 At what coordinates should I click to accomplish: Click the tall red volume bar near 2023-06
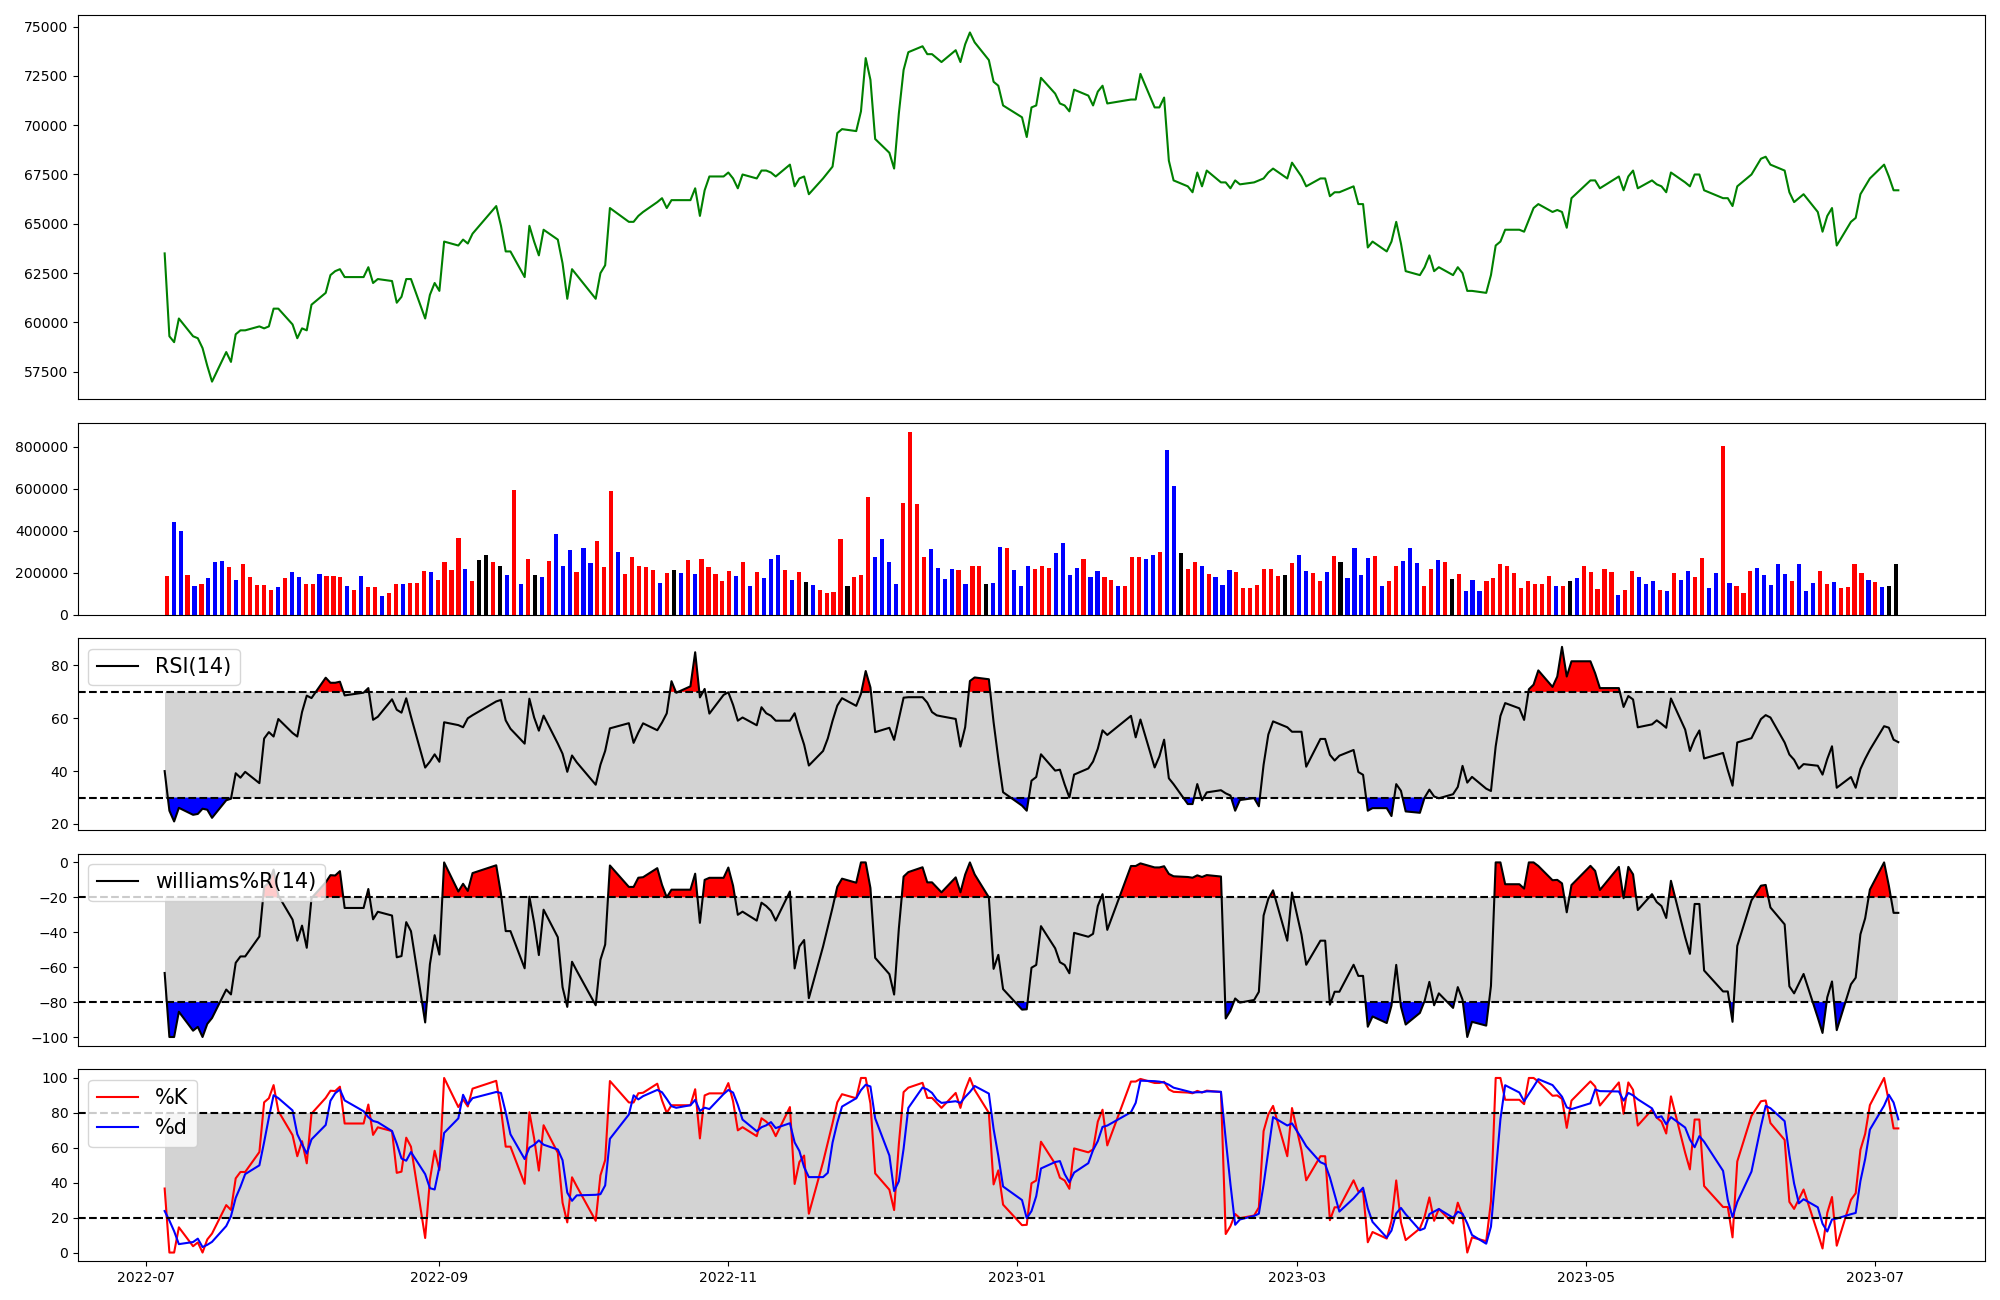[1723, 530]
